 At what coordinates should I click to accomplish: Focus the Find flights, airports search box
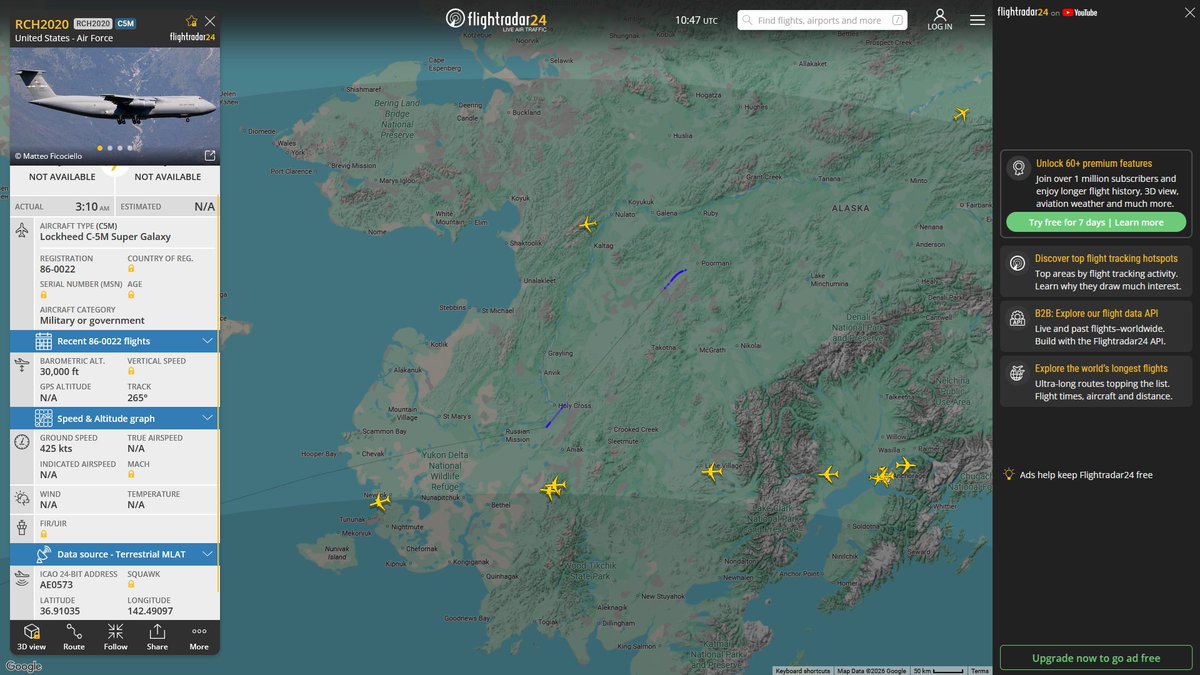(820, 20)
